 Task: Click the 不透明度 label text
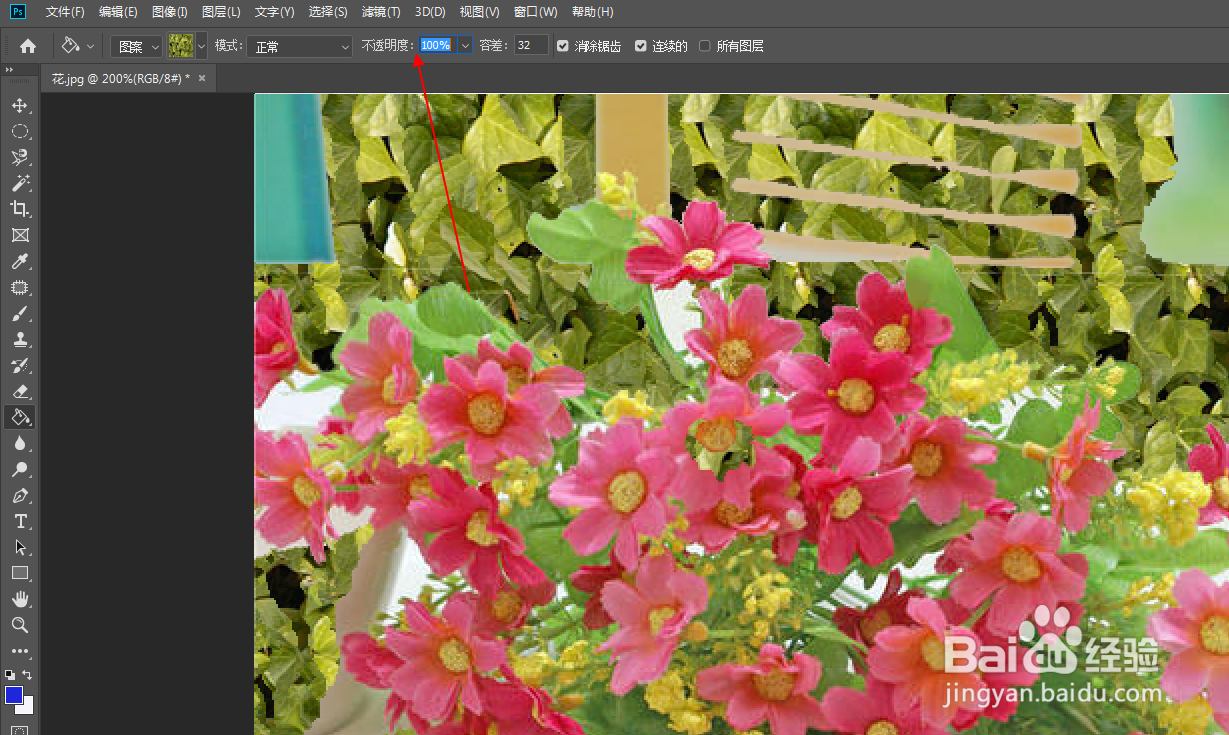coord(388,46)
